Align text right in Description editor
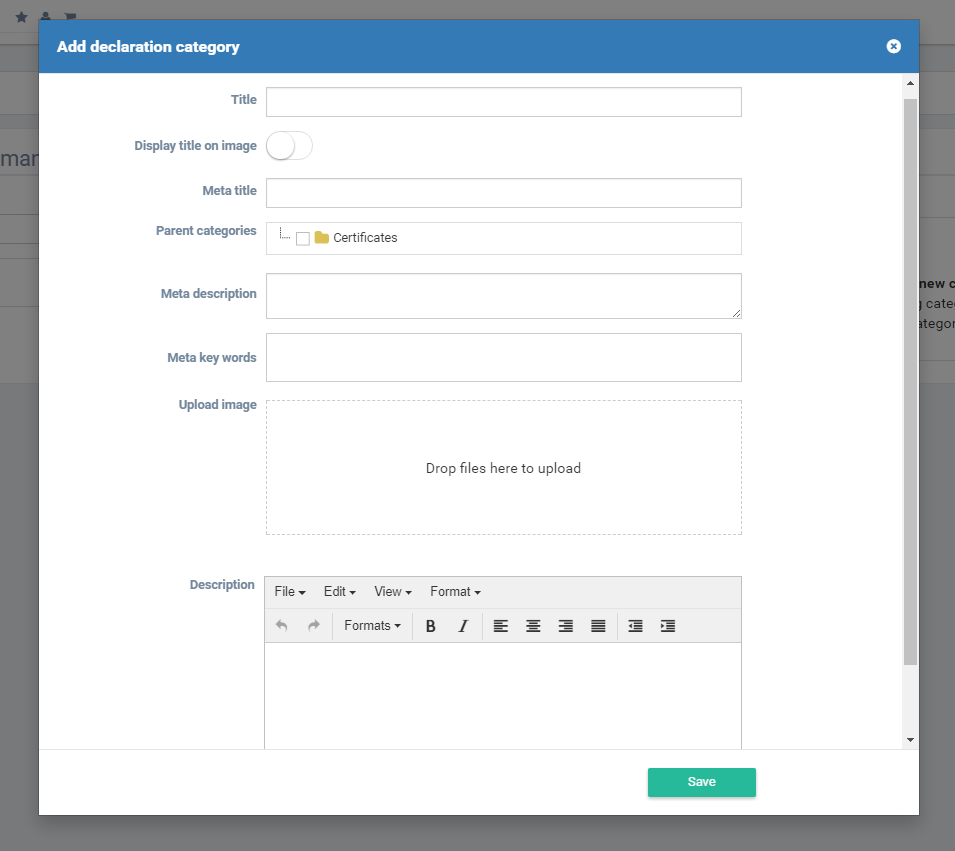 (566, 626)
